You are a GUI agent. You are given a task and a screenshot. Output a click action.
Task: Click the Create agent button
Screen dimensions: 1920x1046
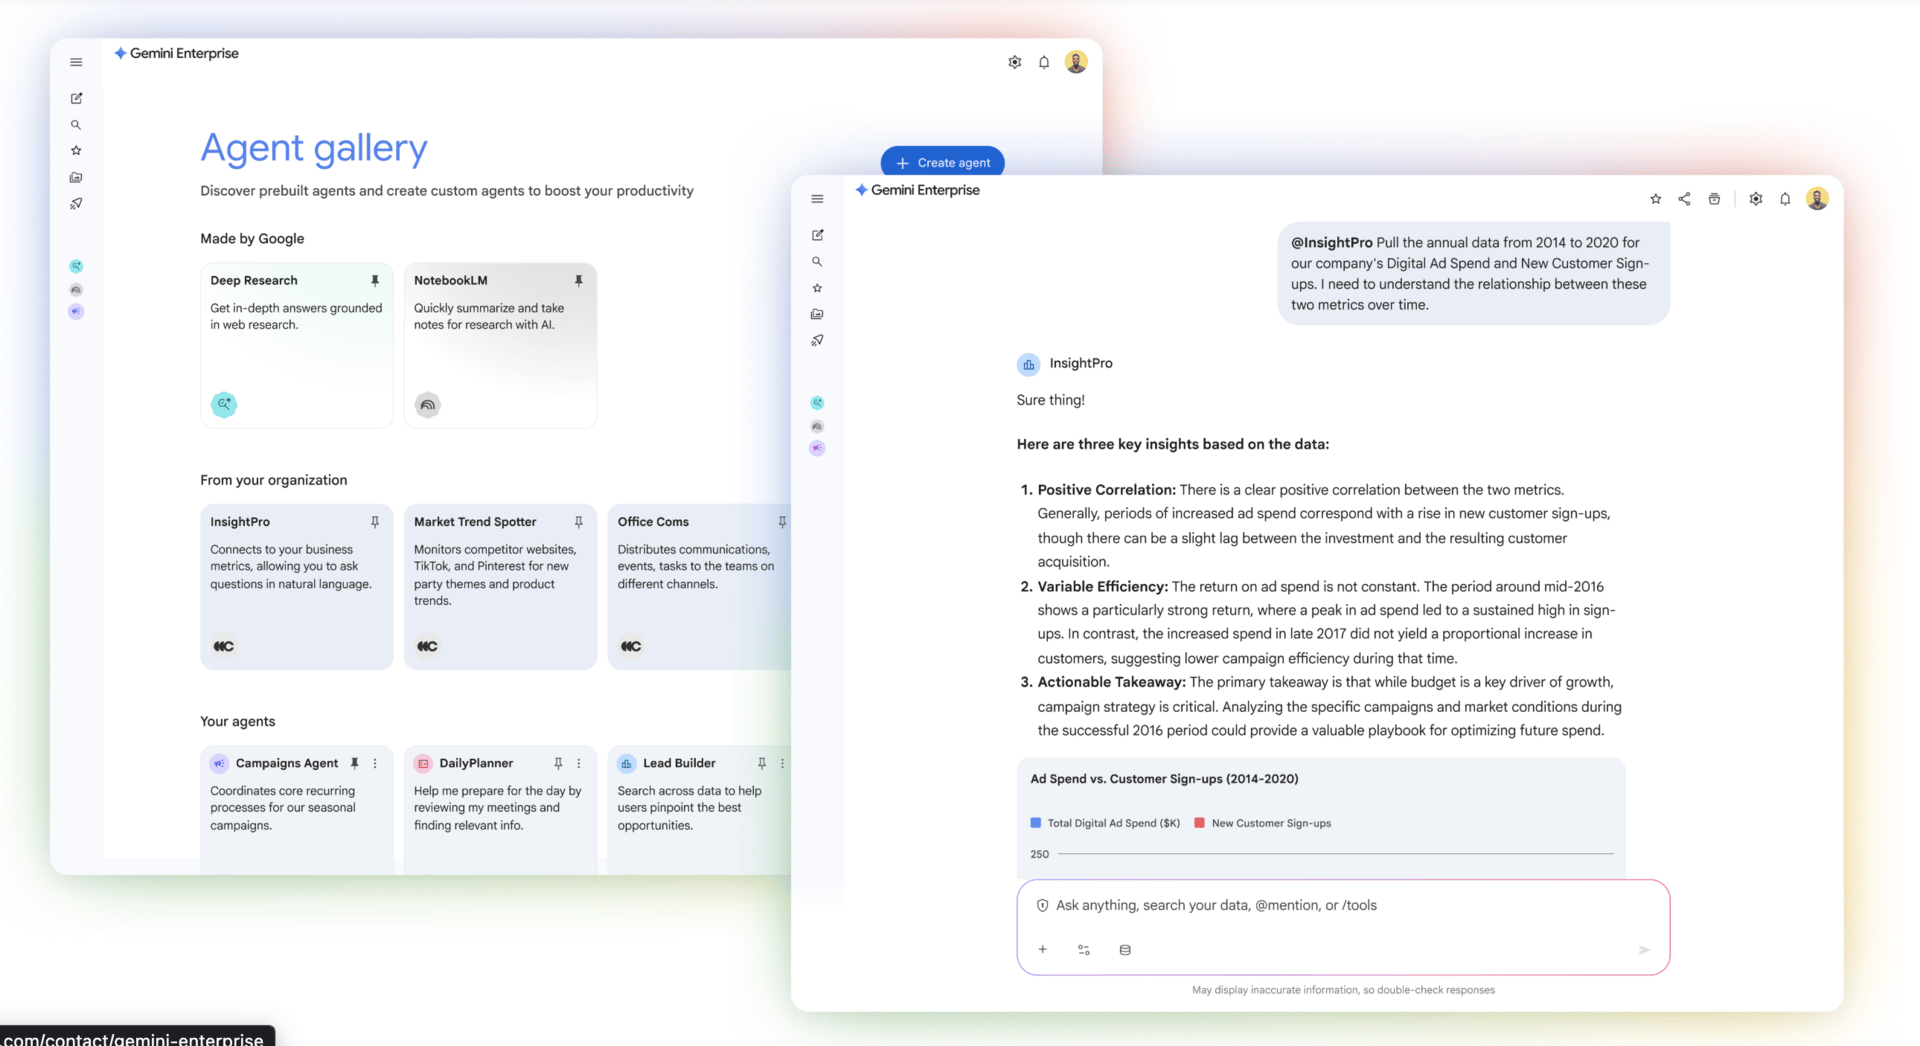click(x=942, y=162)
